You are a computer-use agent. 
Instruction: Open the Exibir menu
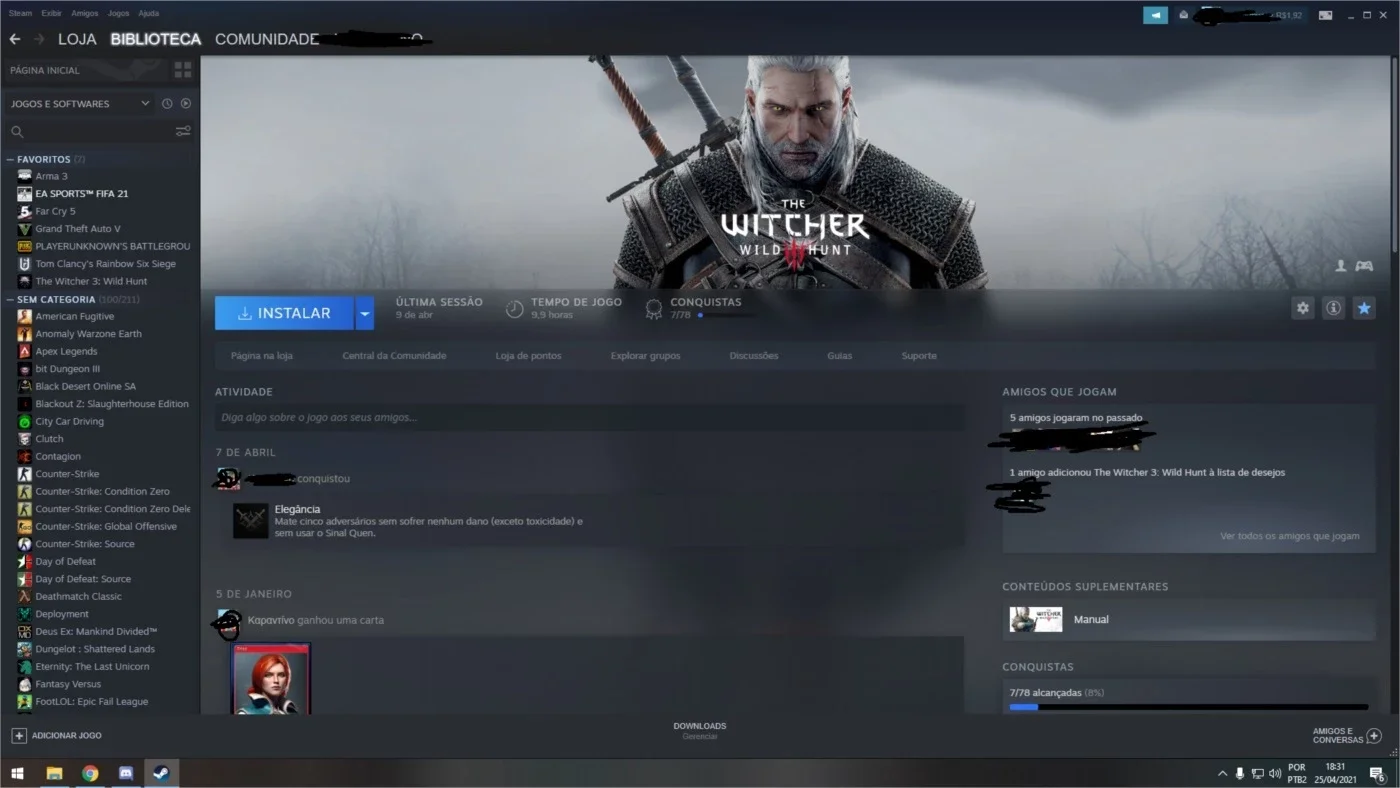51,14
